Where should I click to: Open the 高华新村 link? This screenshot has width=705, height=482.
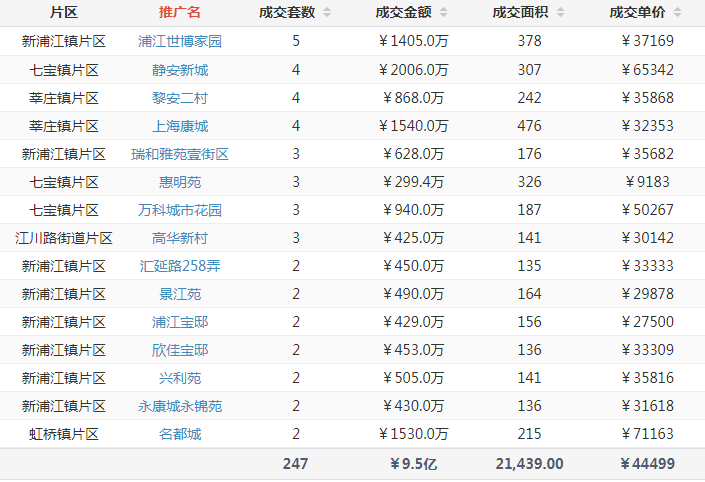[180, 238]
